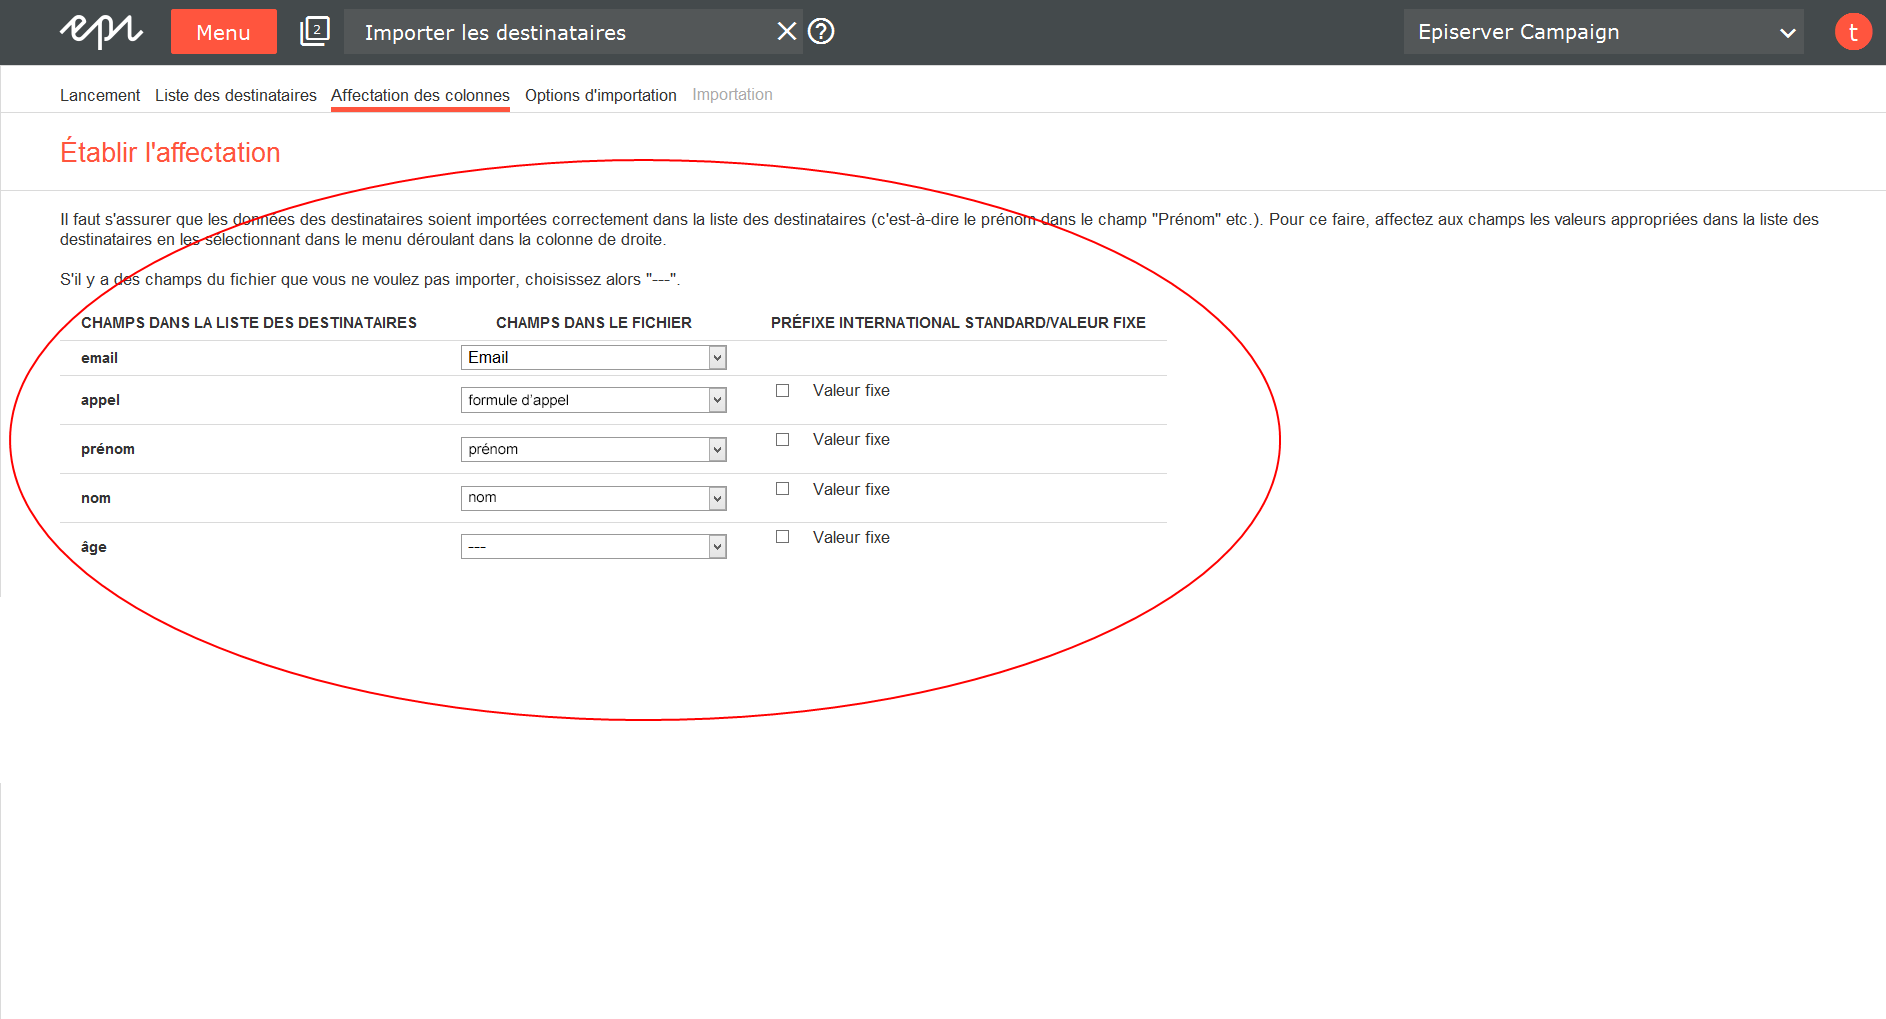Image resolution: width=1886 pixels, height=1019 pixels.
Task: Open the Email file field dropdown
Action: [x=593, y=358]
